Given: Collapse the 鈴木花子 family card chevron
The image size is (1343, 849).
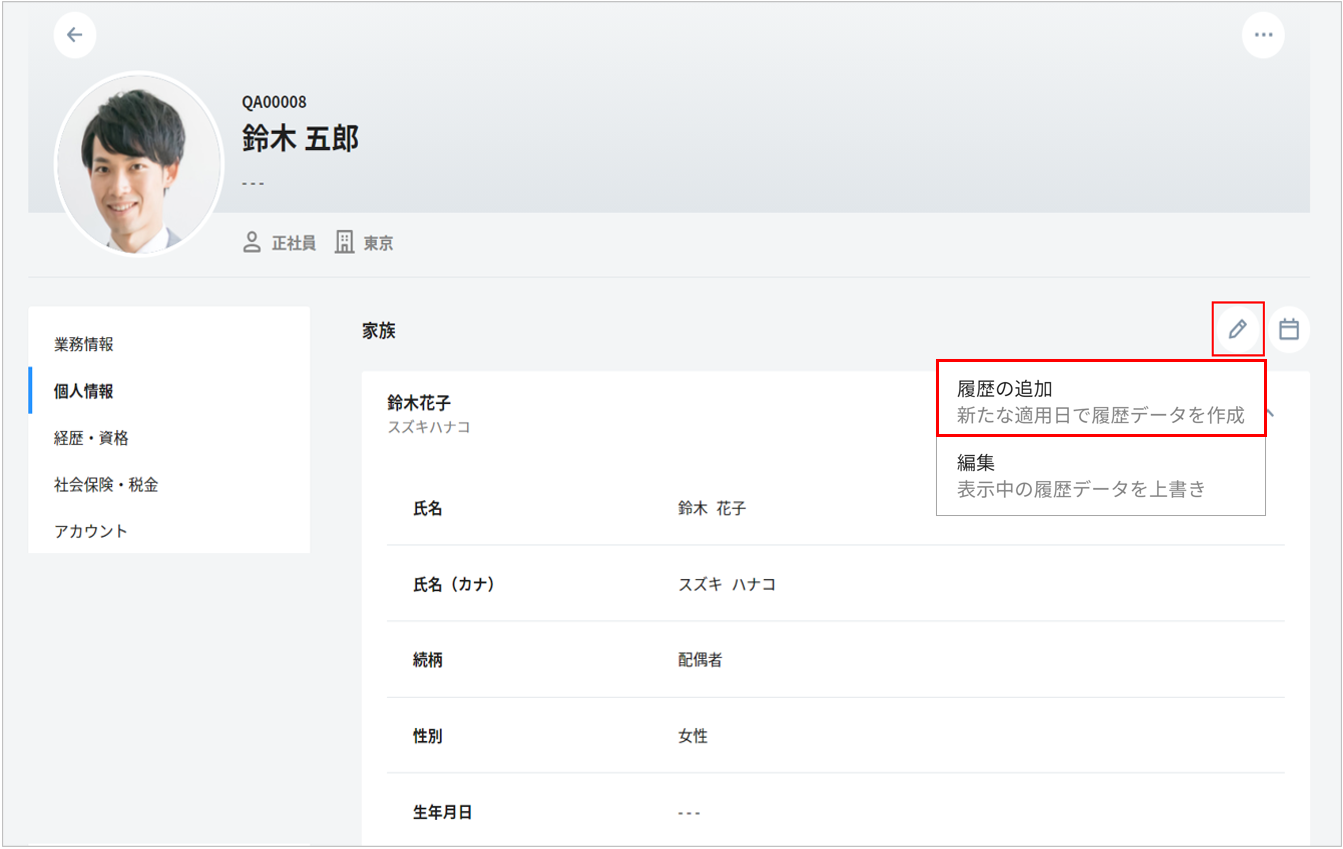Looking at the screenshot, I should (1270, 412).
